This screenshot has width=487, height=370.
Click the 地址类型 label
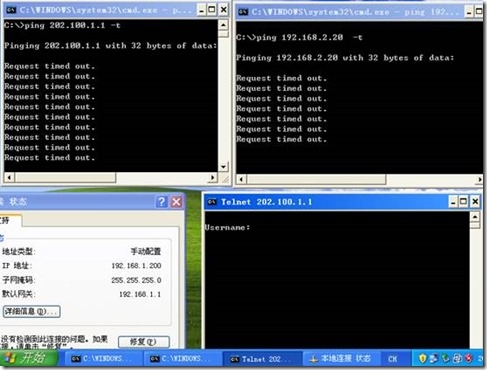coord(18,251)
